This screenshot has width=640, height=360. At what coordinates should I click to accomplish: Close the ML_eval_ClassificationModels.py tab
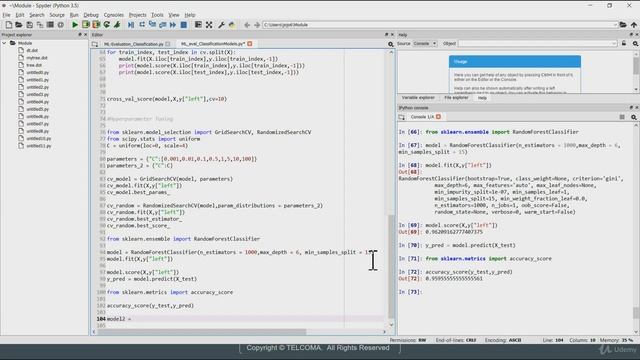click(249, 44)
